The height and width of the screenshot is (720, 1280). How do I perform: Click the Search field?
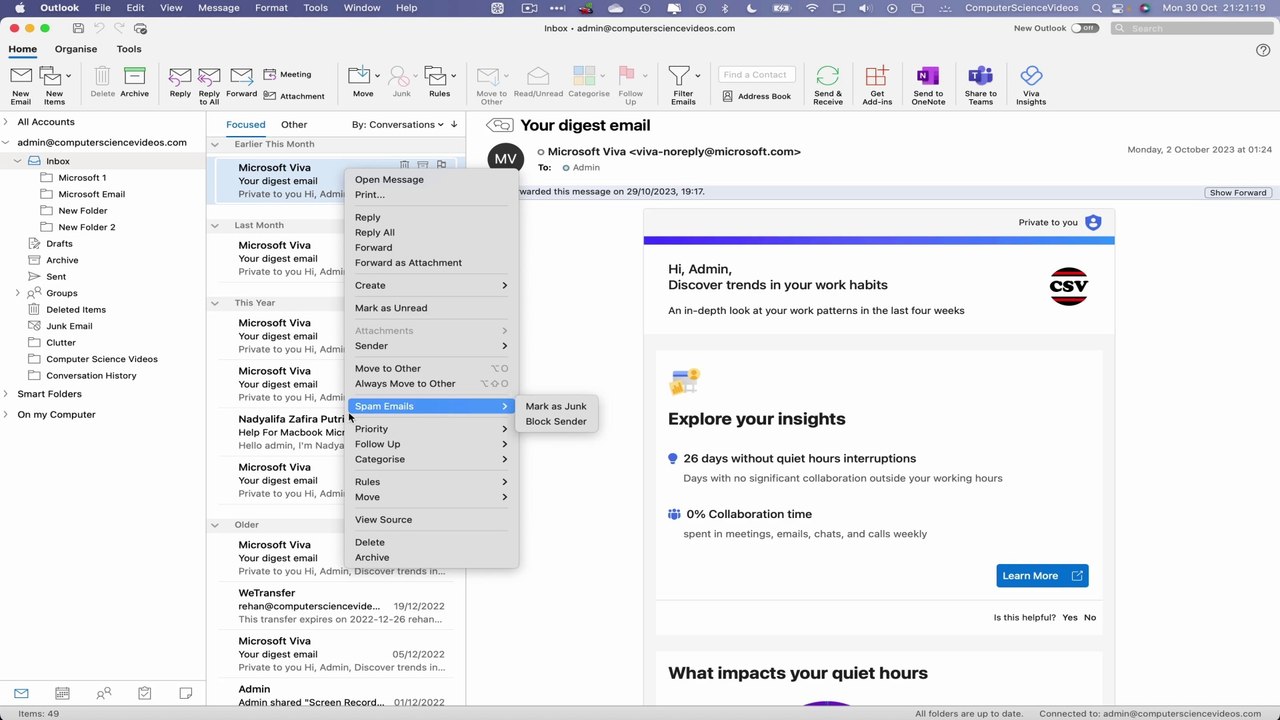pyautogui.click(x=1192, y=28)
